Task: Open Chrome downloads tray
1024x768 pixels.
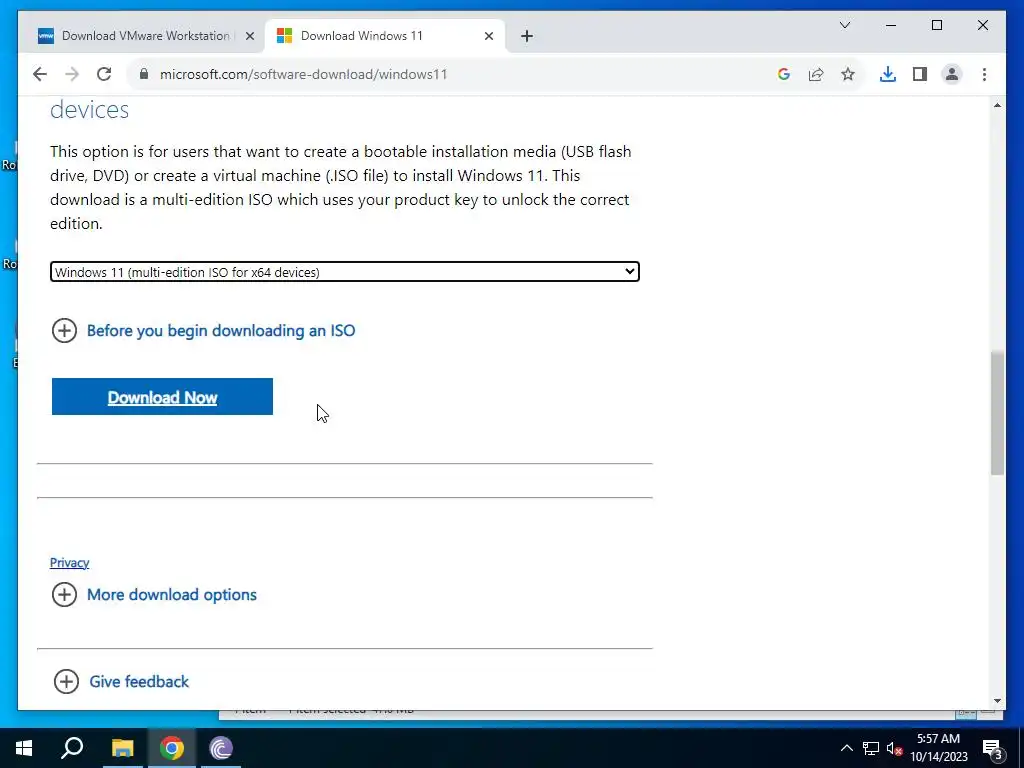Action: tap(888, 74)
